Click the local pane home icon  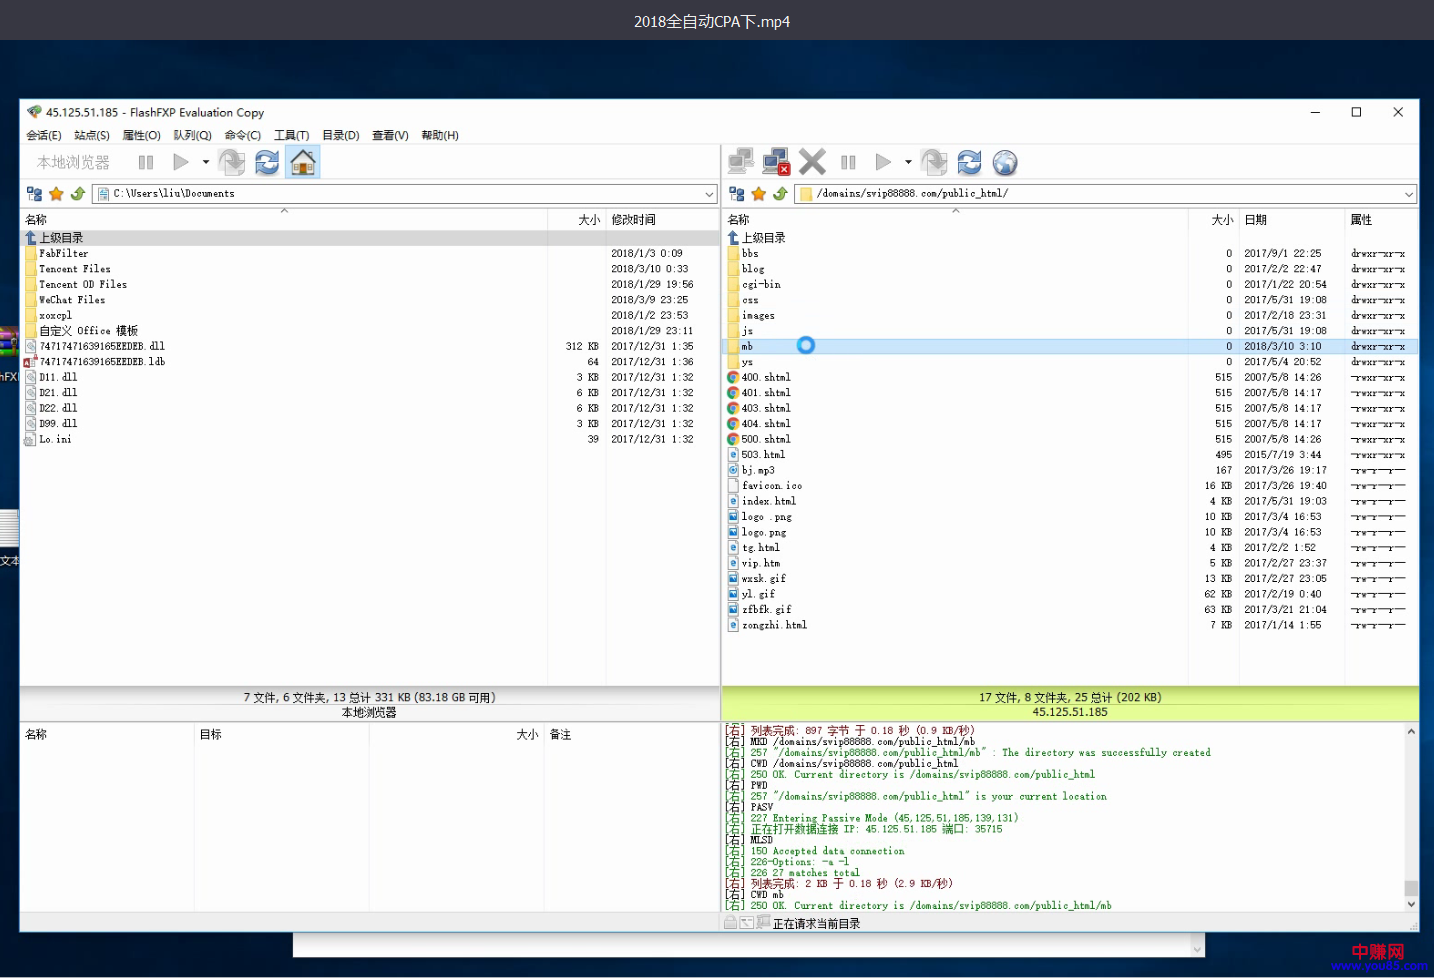[x=302, y=162]
